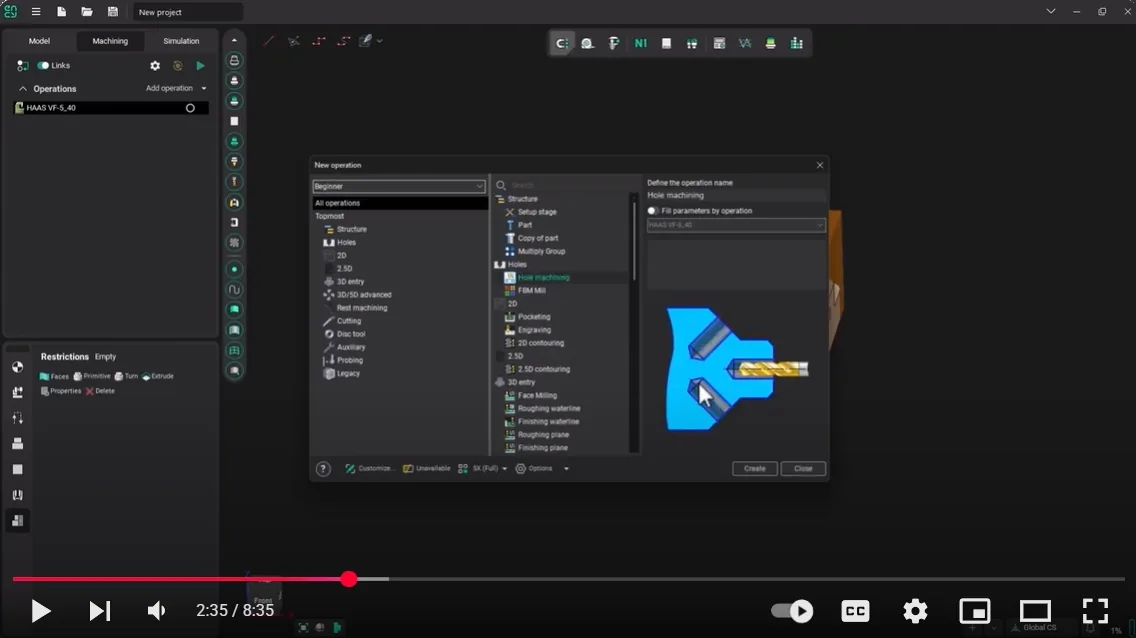Toggle Fill parameters by operation
The height and width of the screenshot is (638, 1136).
[x=653, y=211]
